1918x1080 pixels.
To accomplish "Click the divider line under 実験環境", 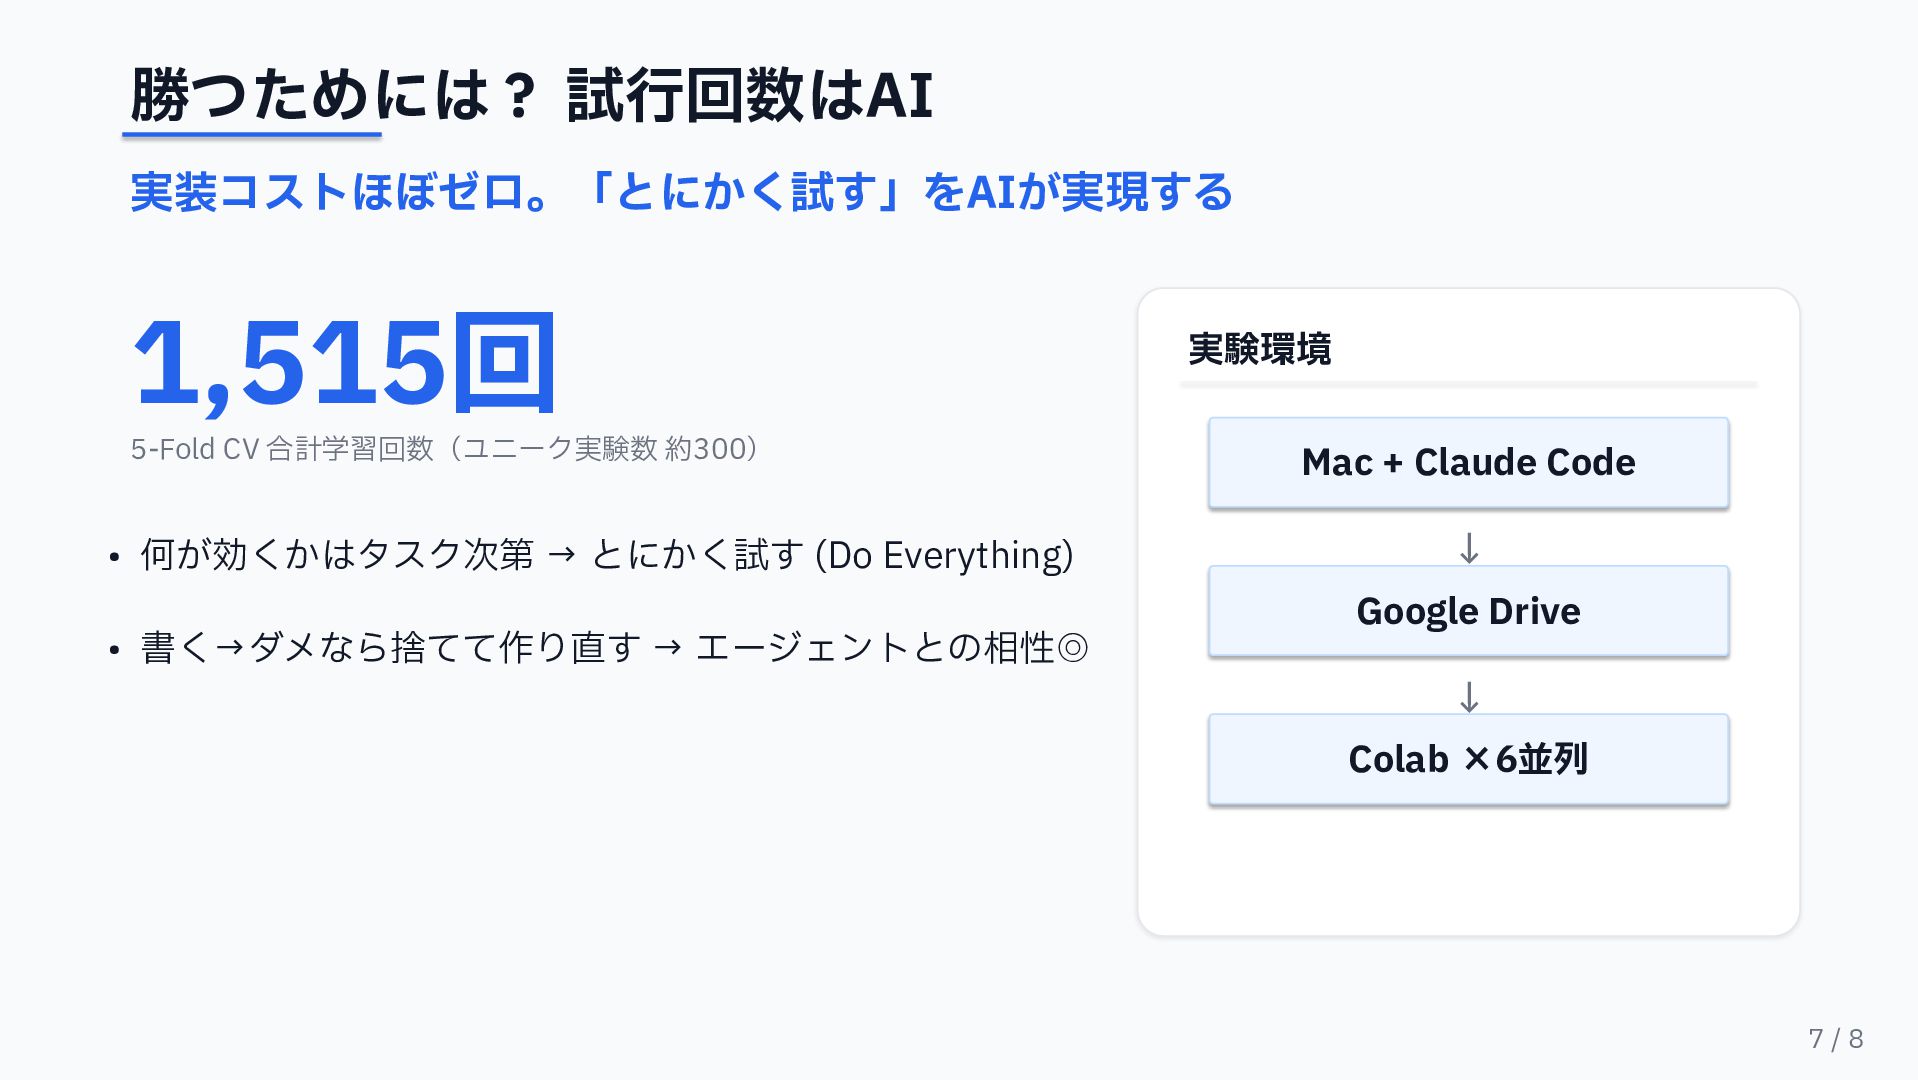I will 1468,385.
